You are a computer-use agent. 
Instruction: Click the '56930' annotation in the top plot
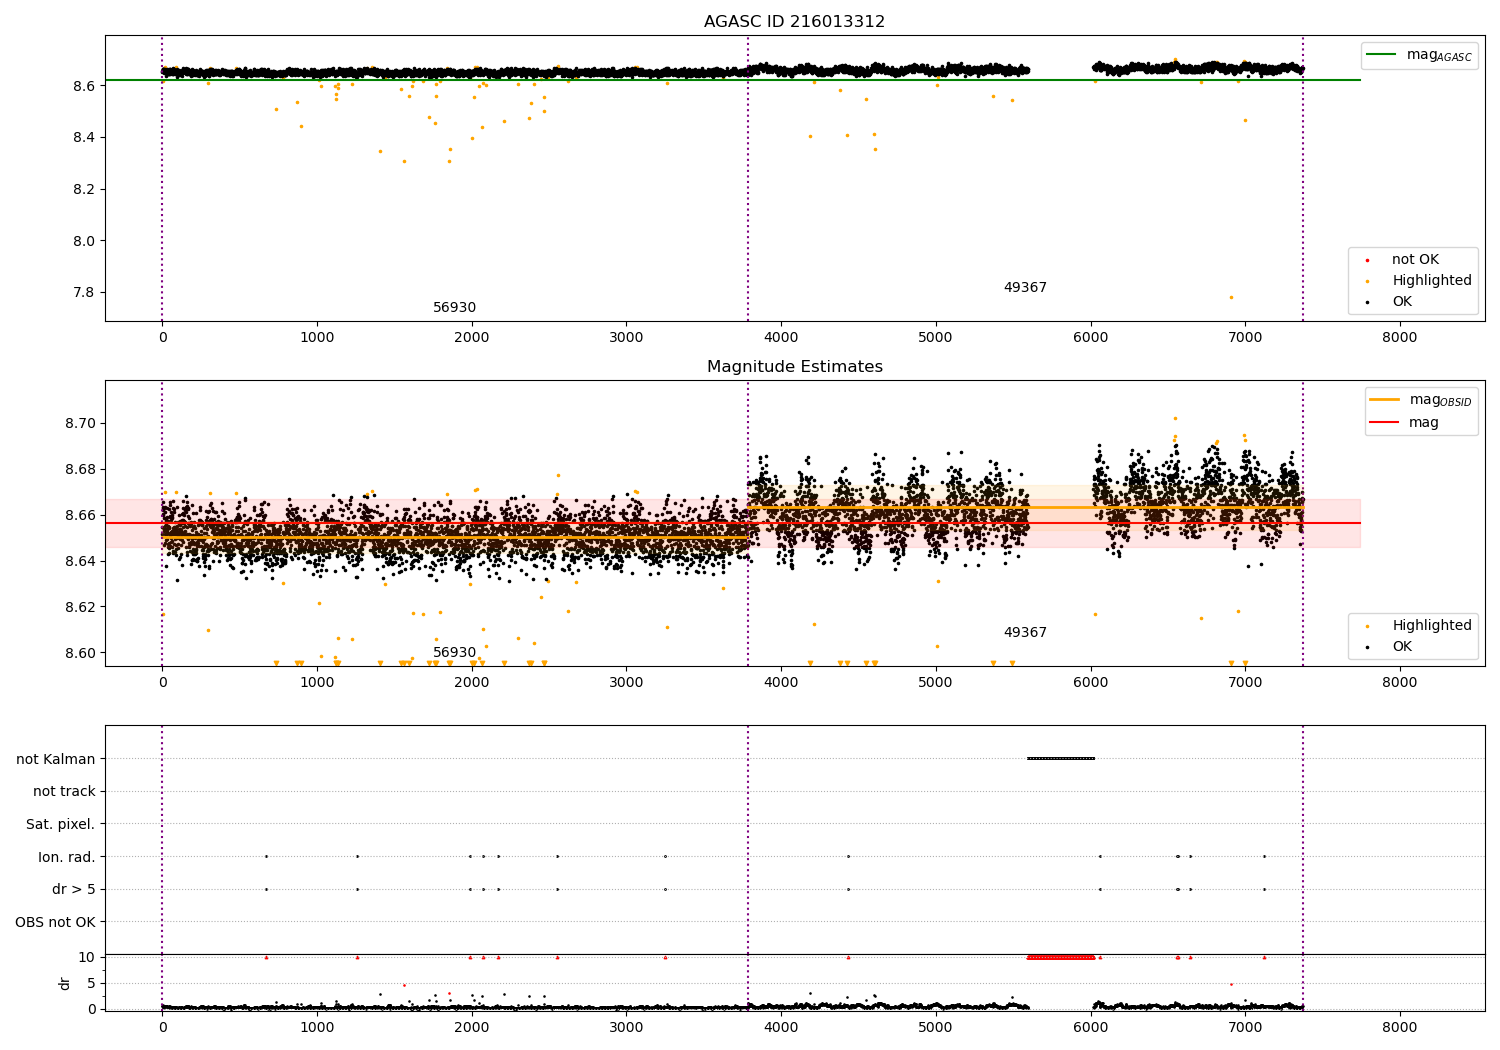[x=454, y=308]
